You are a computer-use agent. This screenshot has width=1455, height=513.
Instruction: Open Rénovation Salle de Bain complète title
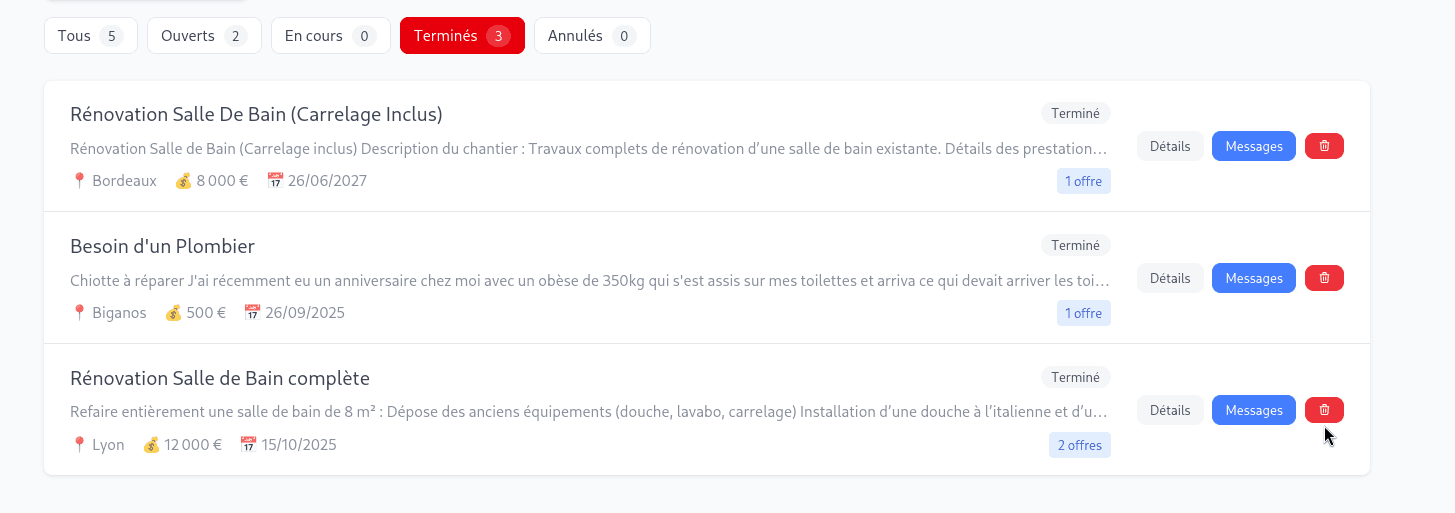tap(220, 378)
